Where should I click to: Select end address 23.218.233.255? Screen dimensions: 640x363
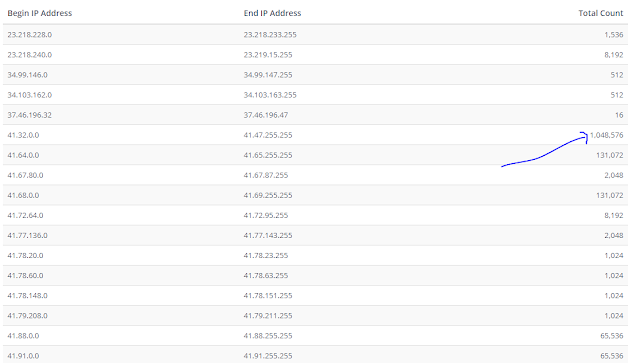(270, 35)
